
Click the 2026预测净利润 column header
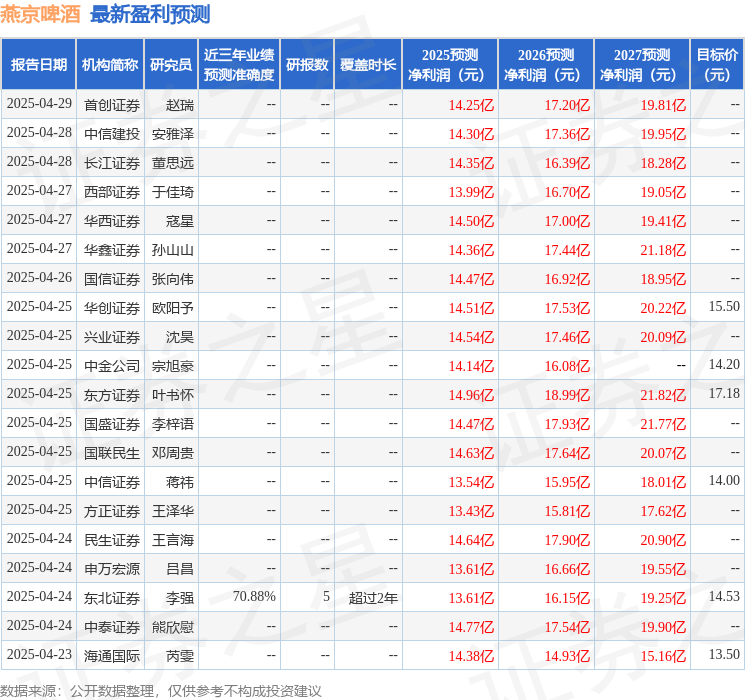pos(546,64)
